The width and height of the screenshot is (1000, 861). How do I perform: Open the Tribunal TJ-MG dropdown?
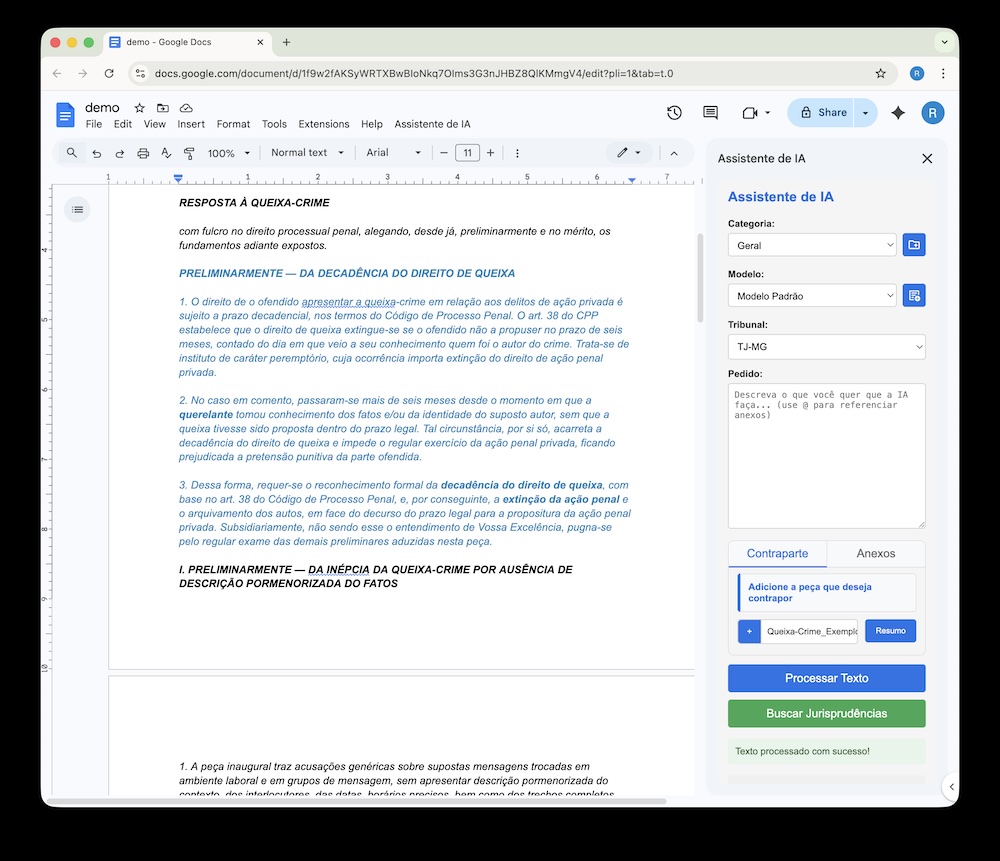[x=826, y=347]
